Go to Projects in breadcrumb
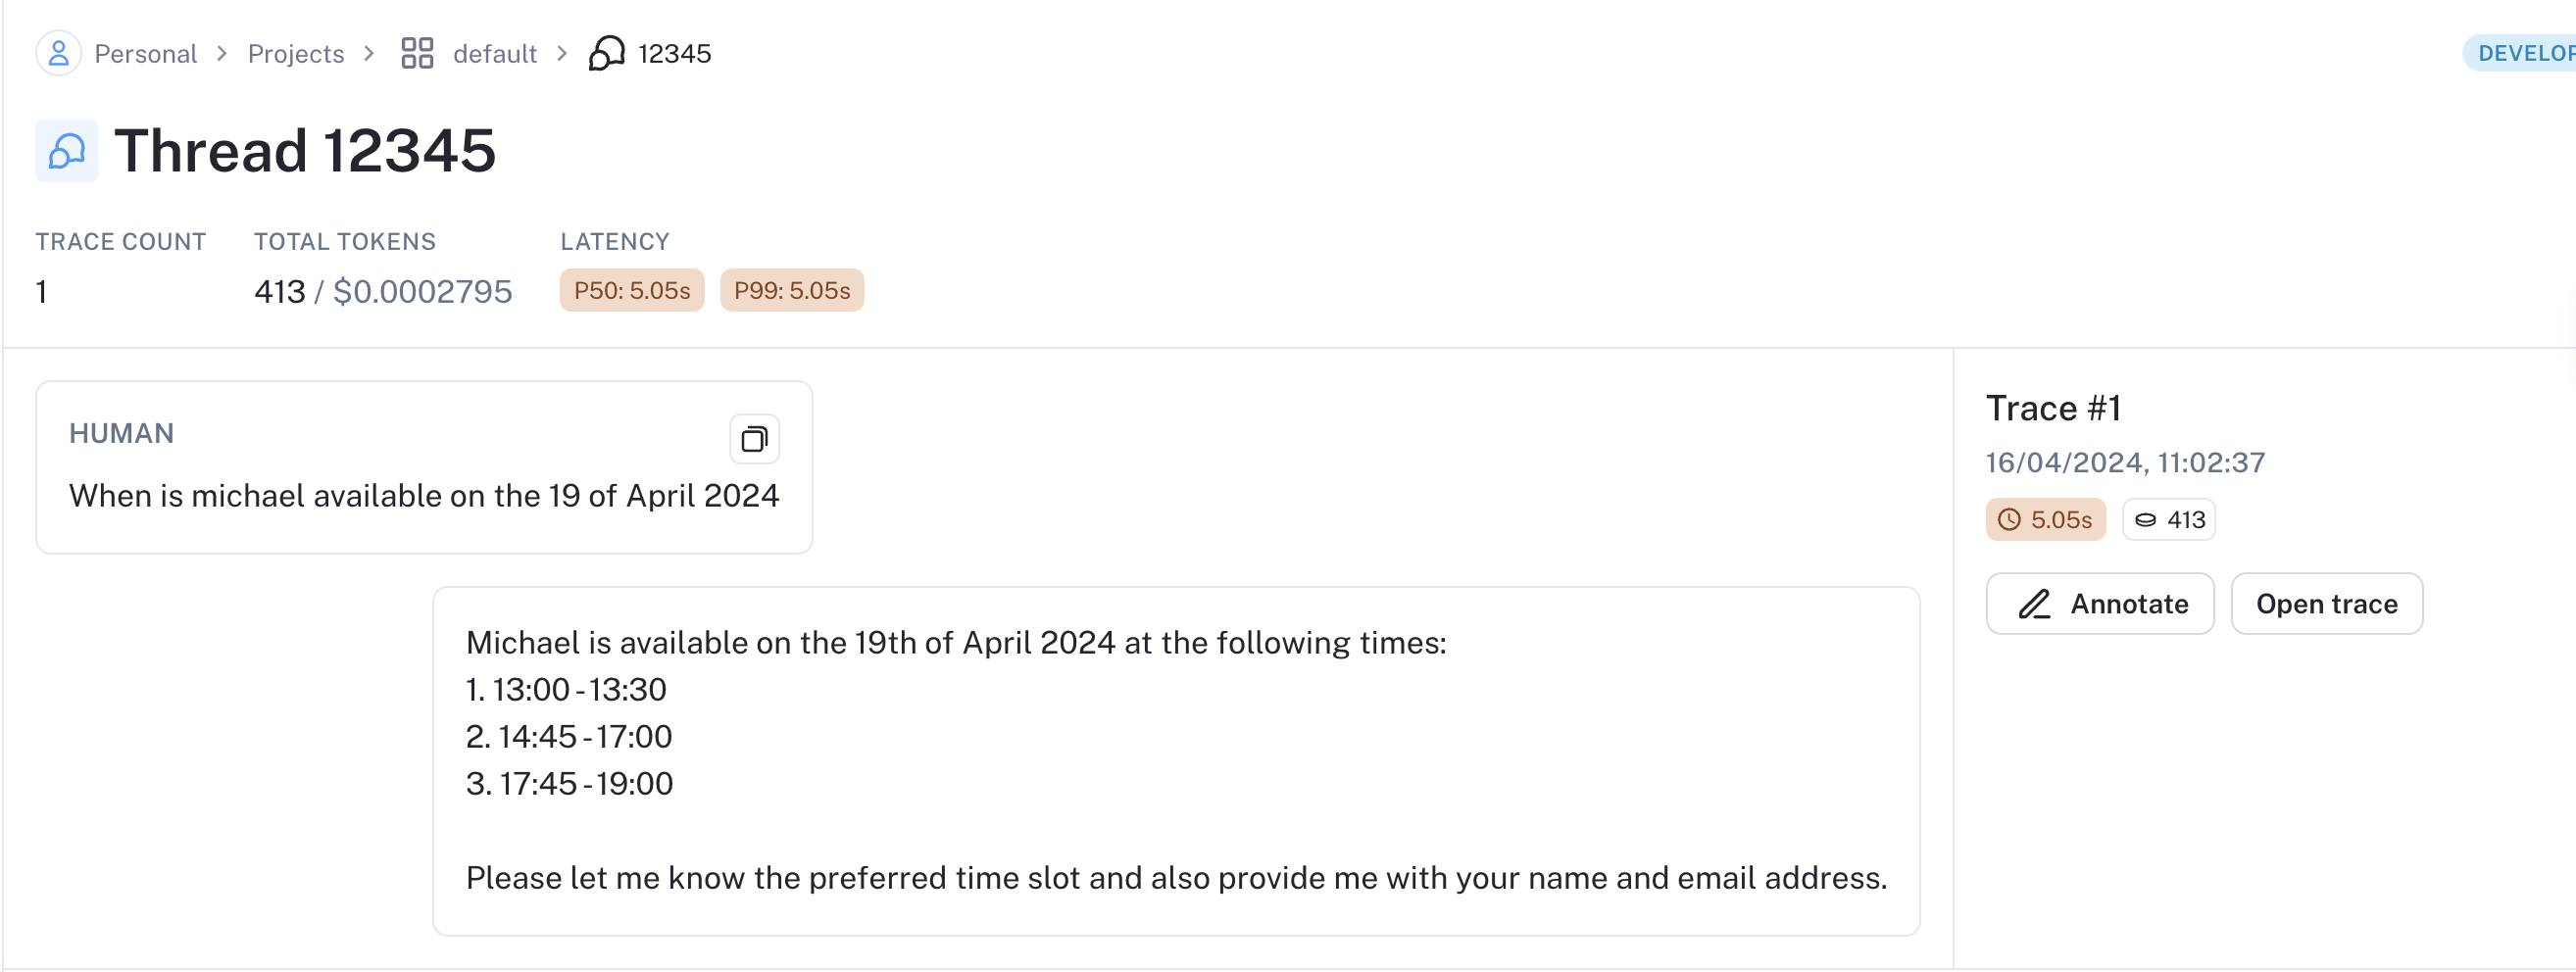Image resolution: width=2576 pixels, height=972 pixels. (x=296, y=53)
